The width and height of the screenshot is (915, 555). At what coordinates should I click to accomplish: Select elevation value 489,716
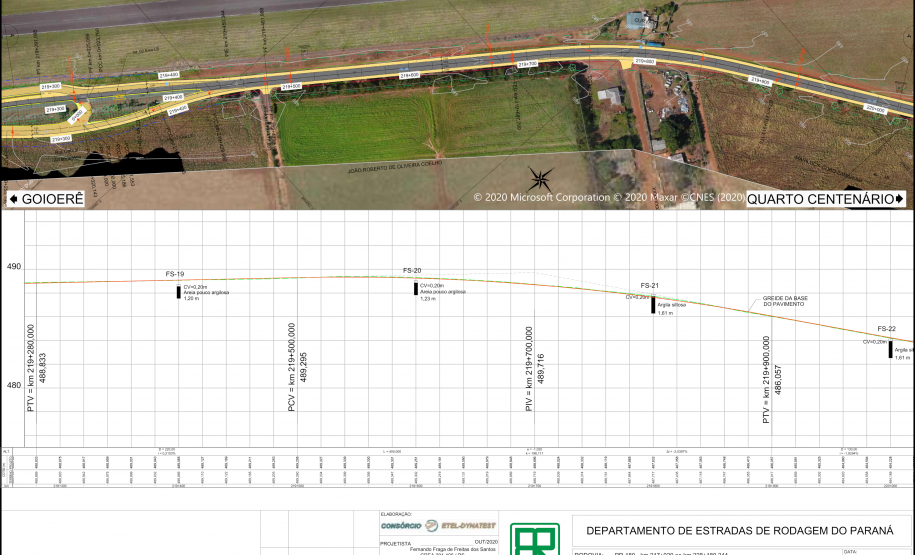pyautogui.click(x=541, y=369)
